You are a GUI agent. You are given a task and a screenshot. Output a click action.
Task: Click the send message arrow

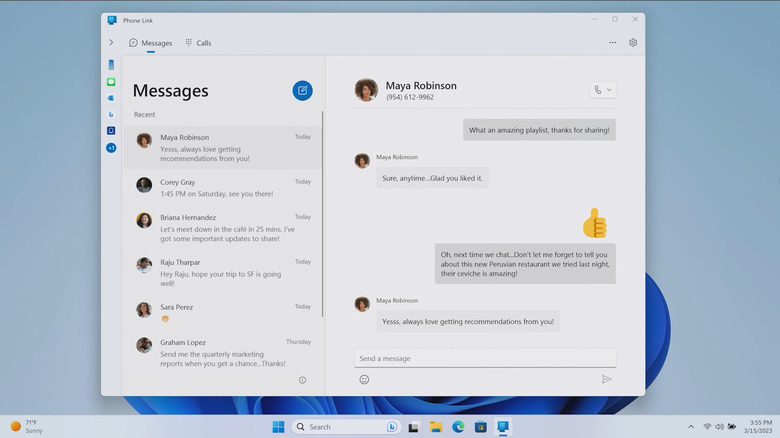pyautogui.click(x=606, y=380)
